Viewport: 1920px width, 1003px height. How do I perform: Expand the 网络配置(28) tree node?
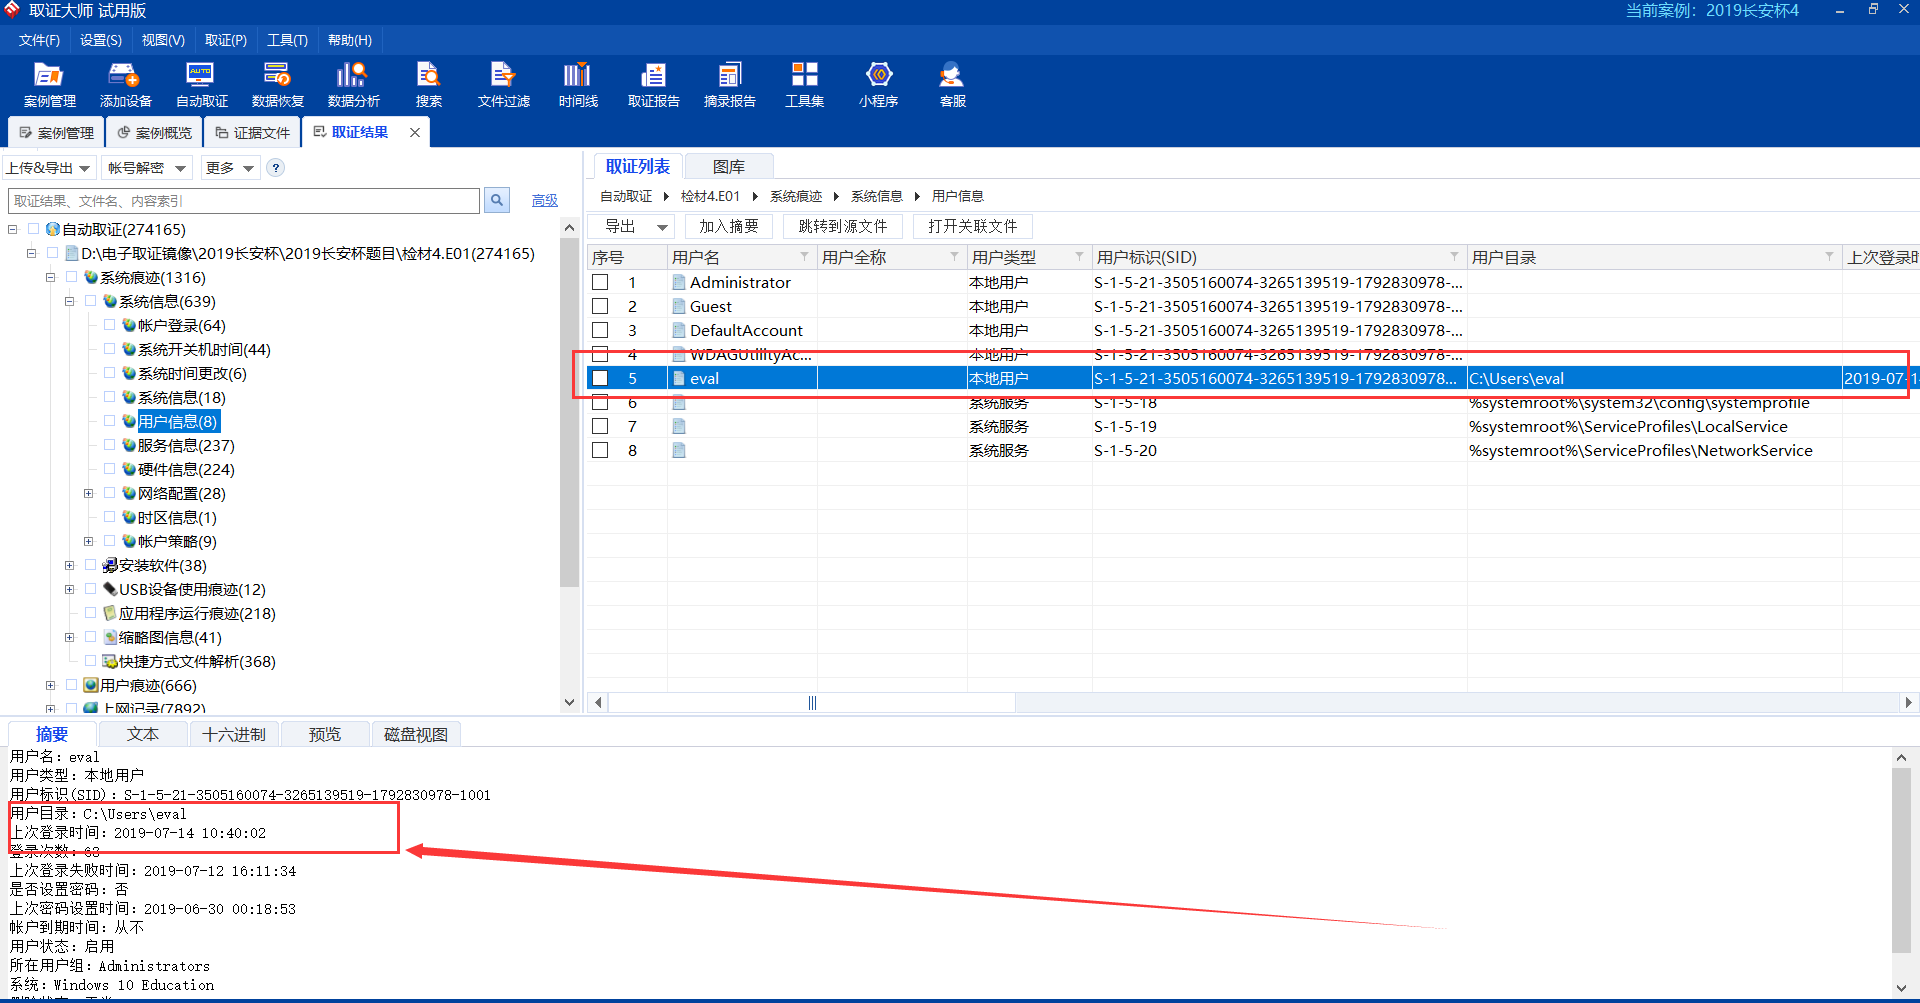click(x=88, y=493)
